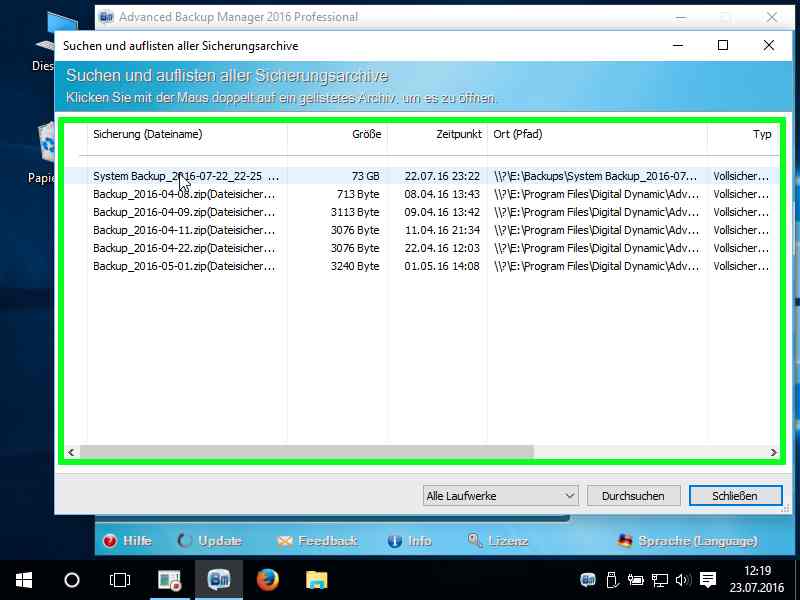800x600 pixels.
Task: Show the Info dialog
Action: tap(409, 541)
